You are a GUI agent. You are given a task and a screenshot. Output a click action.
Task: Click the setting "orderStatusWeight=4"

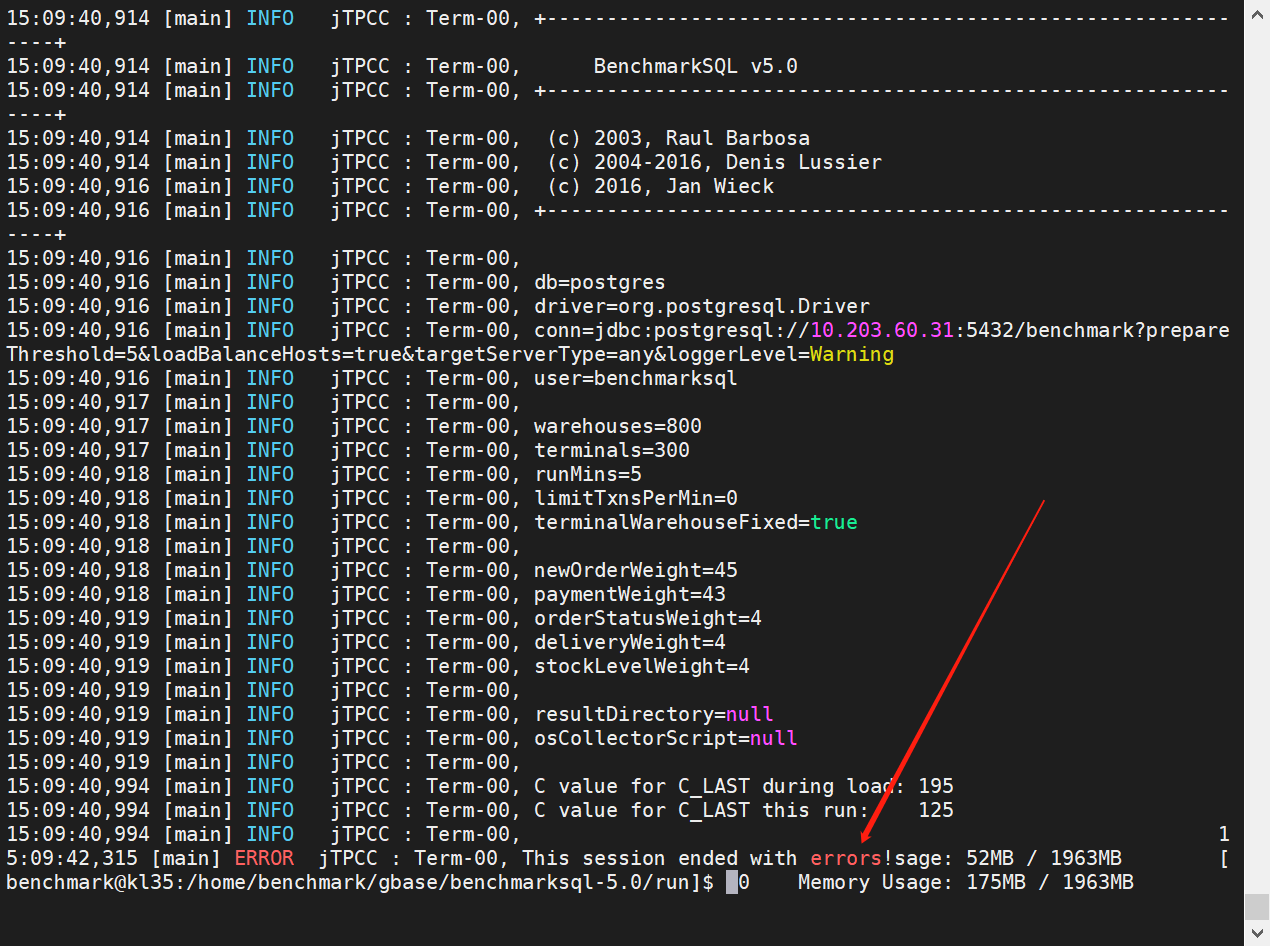coord(648,618)
